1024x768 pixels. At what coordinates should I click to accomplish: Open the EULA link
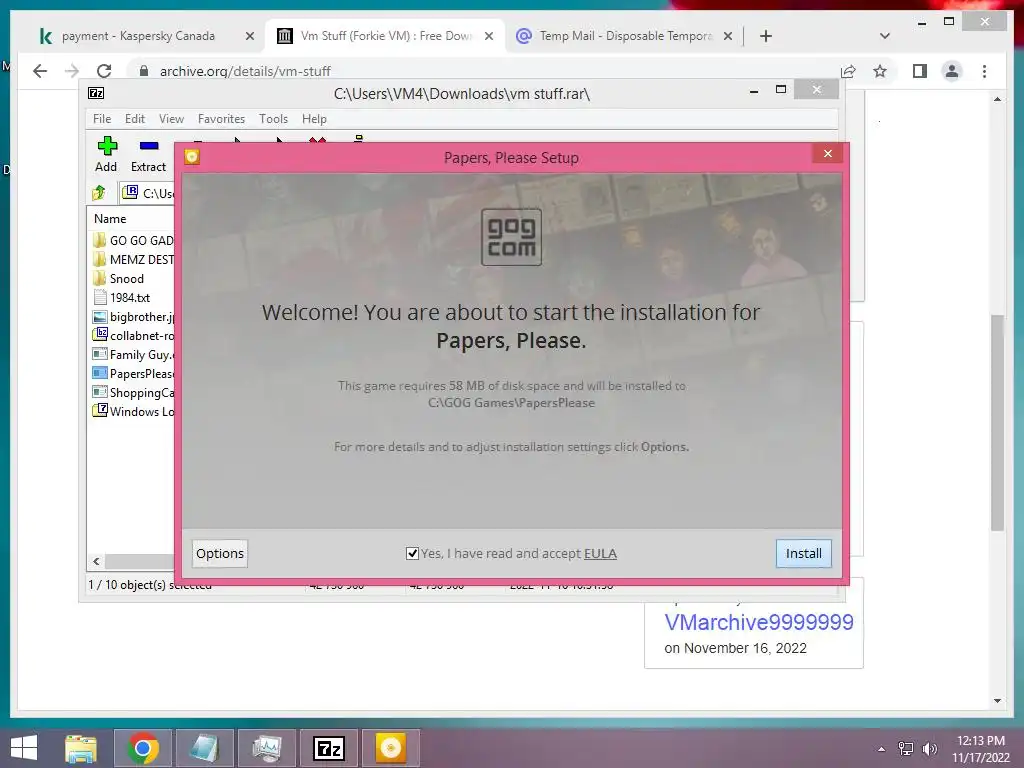(600, 553)
